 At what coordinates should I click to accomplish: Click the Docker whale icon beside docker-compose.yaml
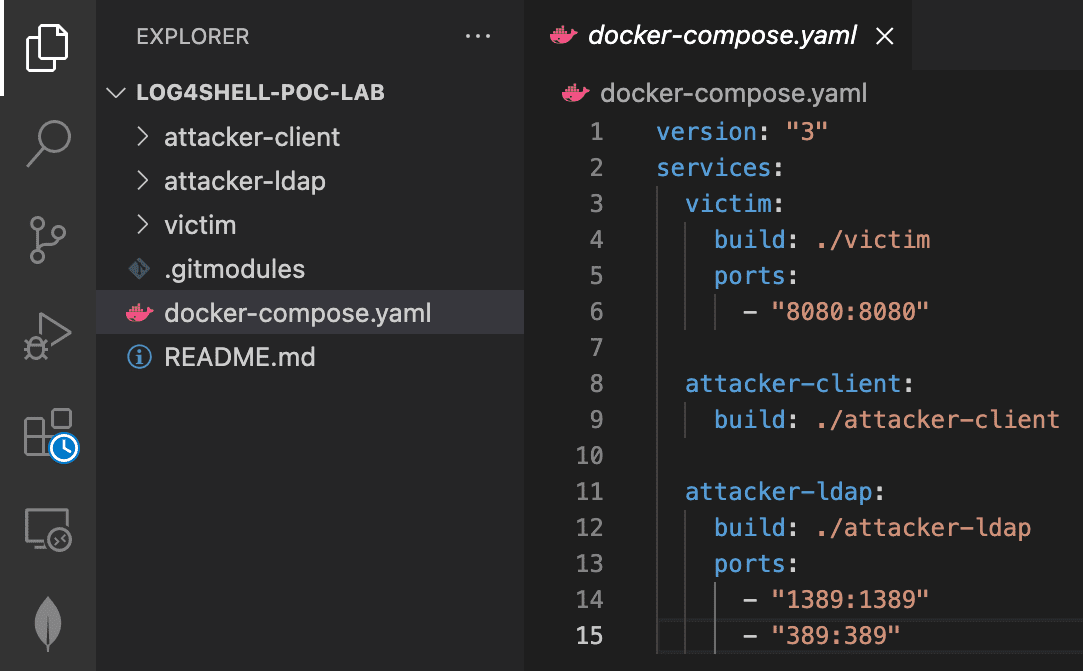pos(140,312)
